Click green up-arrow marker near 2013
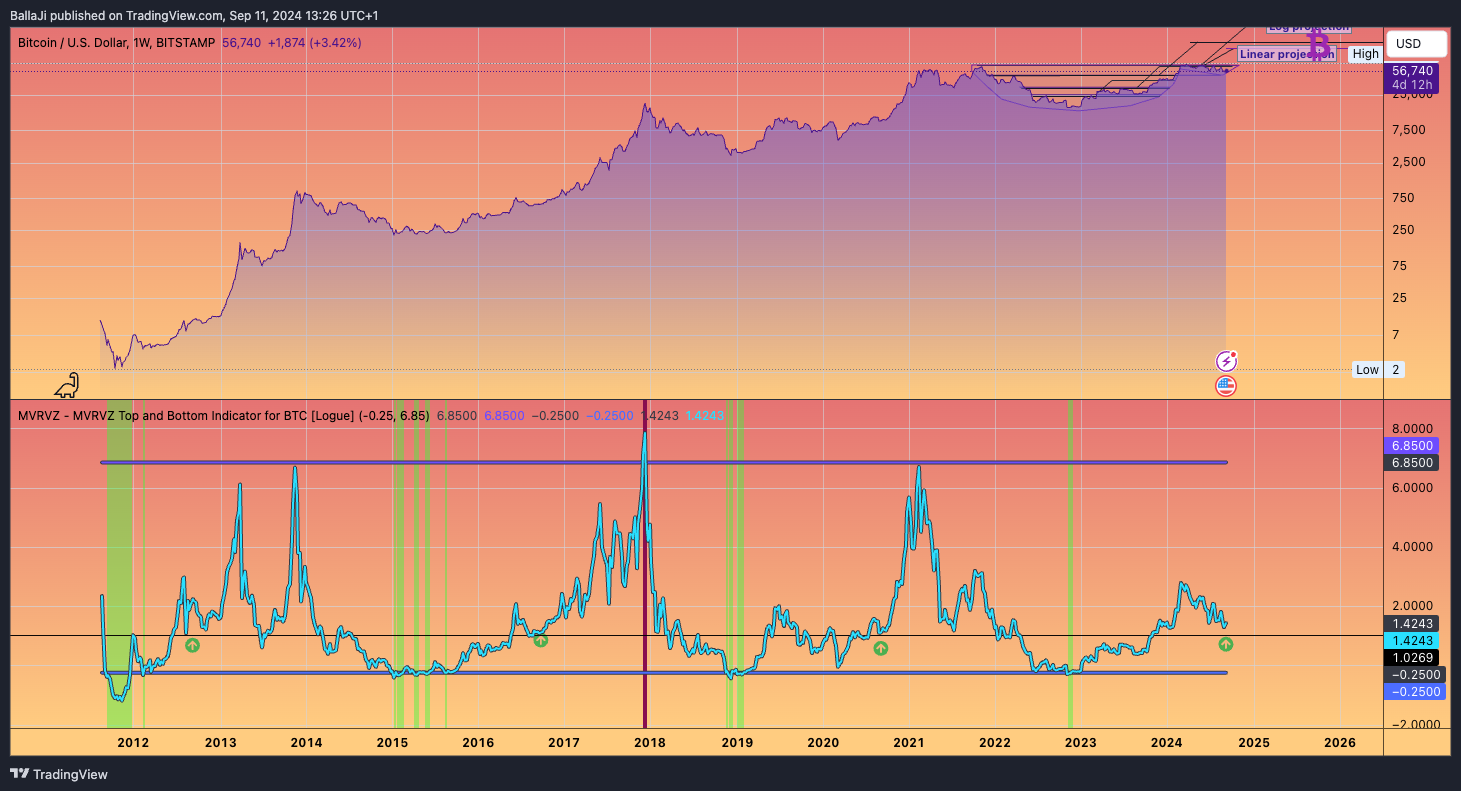Screen dimensions: 1461x791 (192, 645)
